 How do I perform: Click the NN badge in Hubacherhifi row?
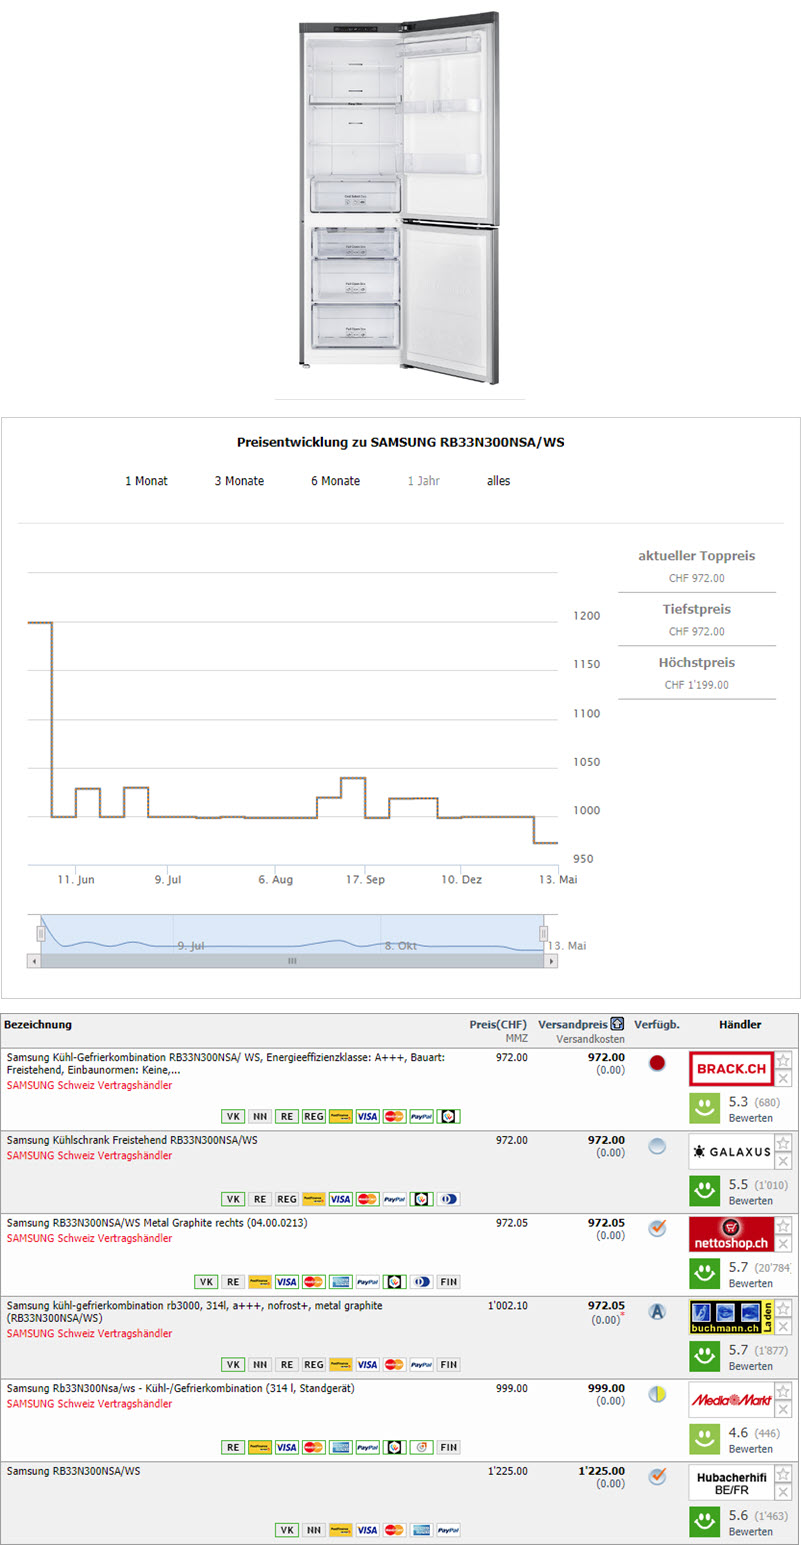(314, 1530)
